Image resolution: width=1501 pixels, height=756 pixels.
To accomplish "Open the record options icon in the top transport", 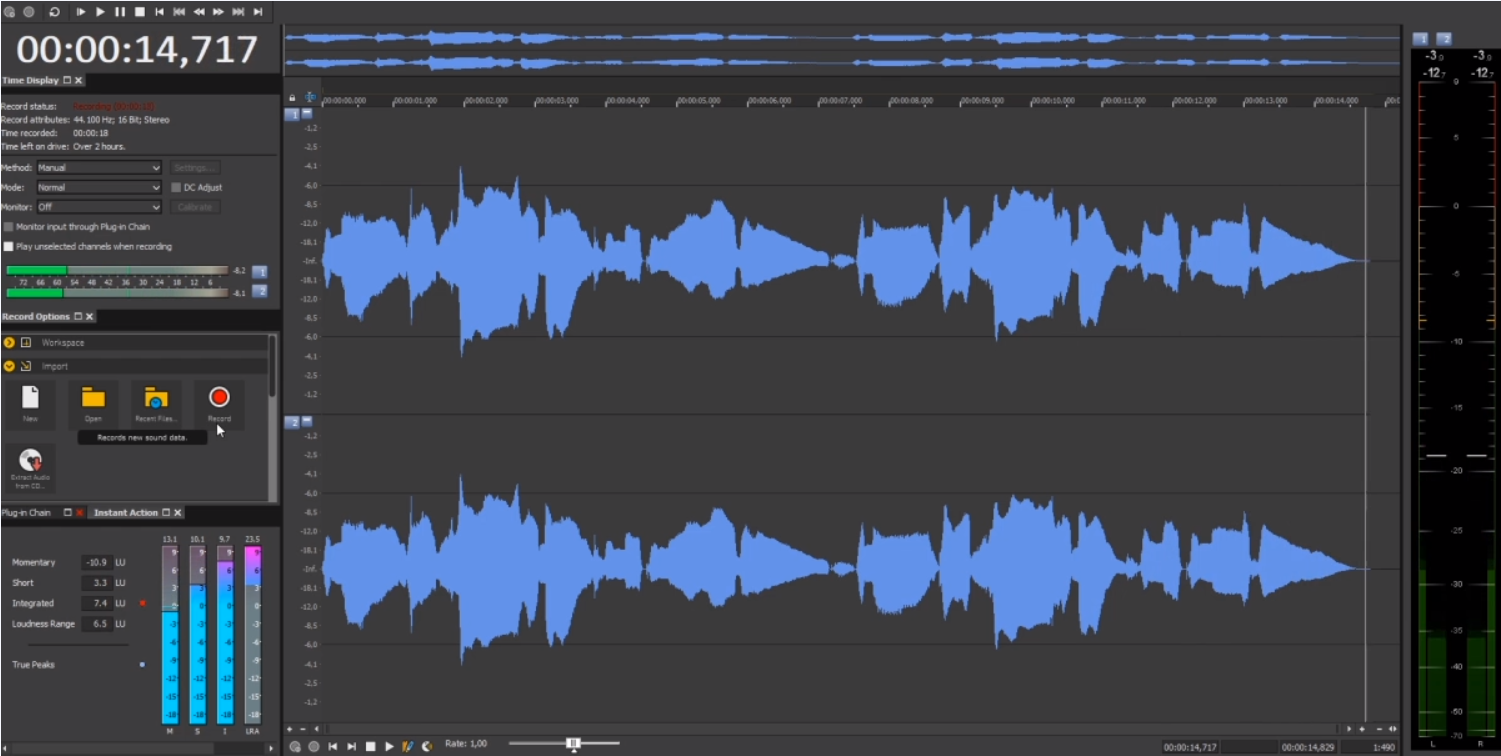I will tap(9, 12).
